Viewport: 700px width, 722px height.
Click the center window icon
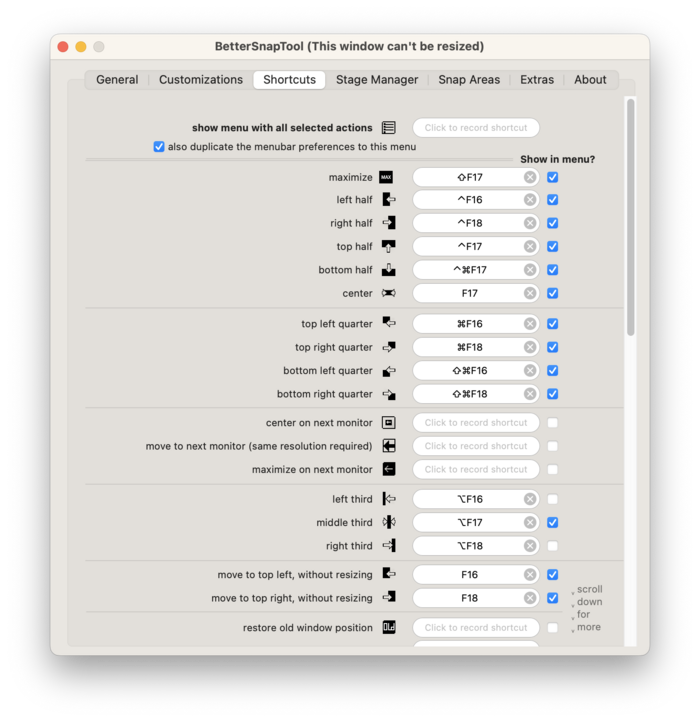point(389,293)
